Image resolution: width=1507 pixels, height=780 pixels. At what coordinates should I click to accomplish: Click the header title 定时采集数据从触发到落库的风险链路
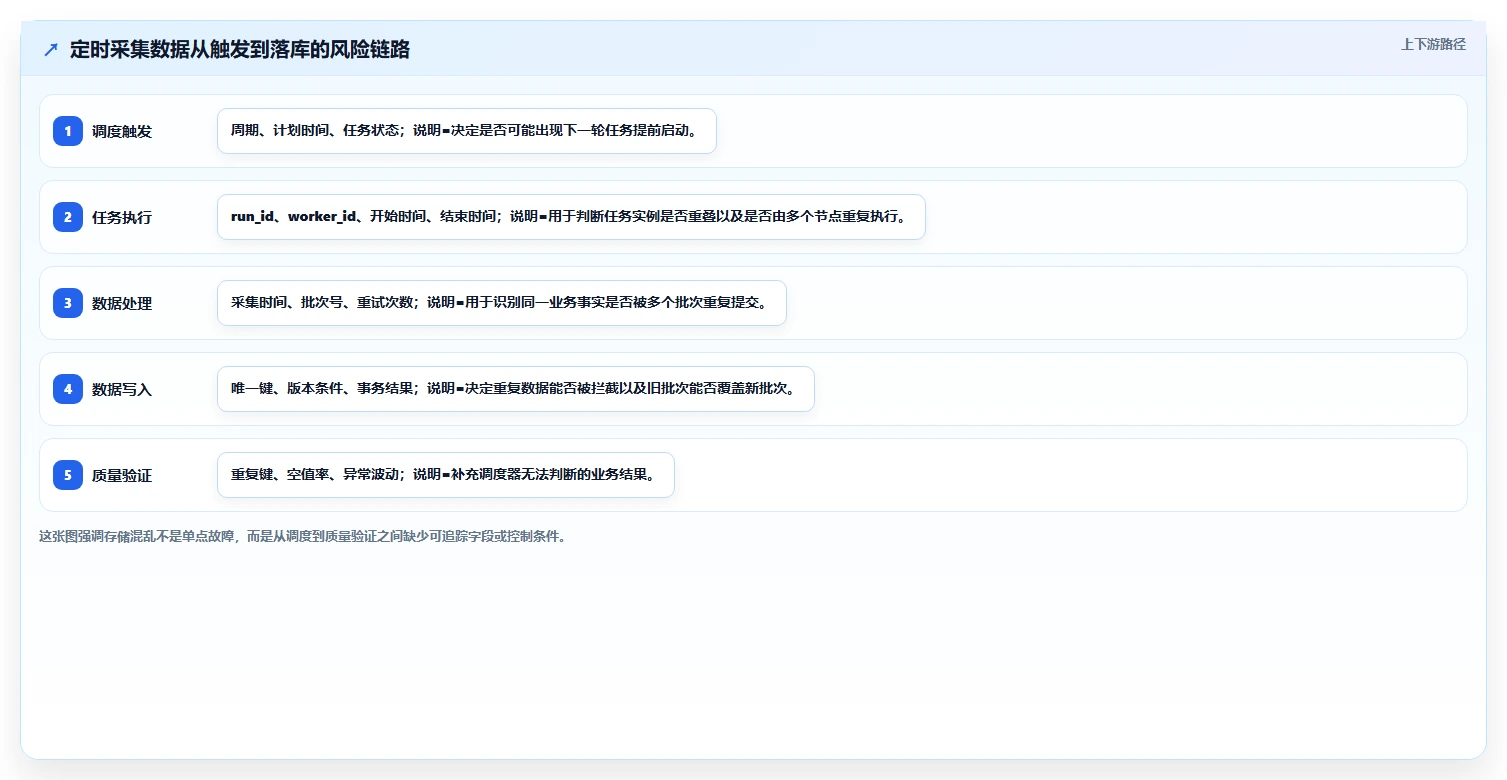(x=240, y=50)
